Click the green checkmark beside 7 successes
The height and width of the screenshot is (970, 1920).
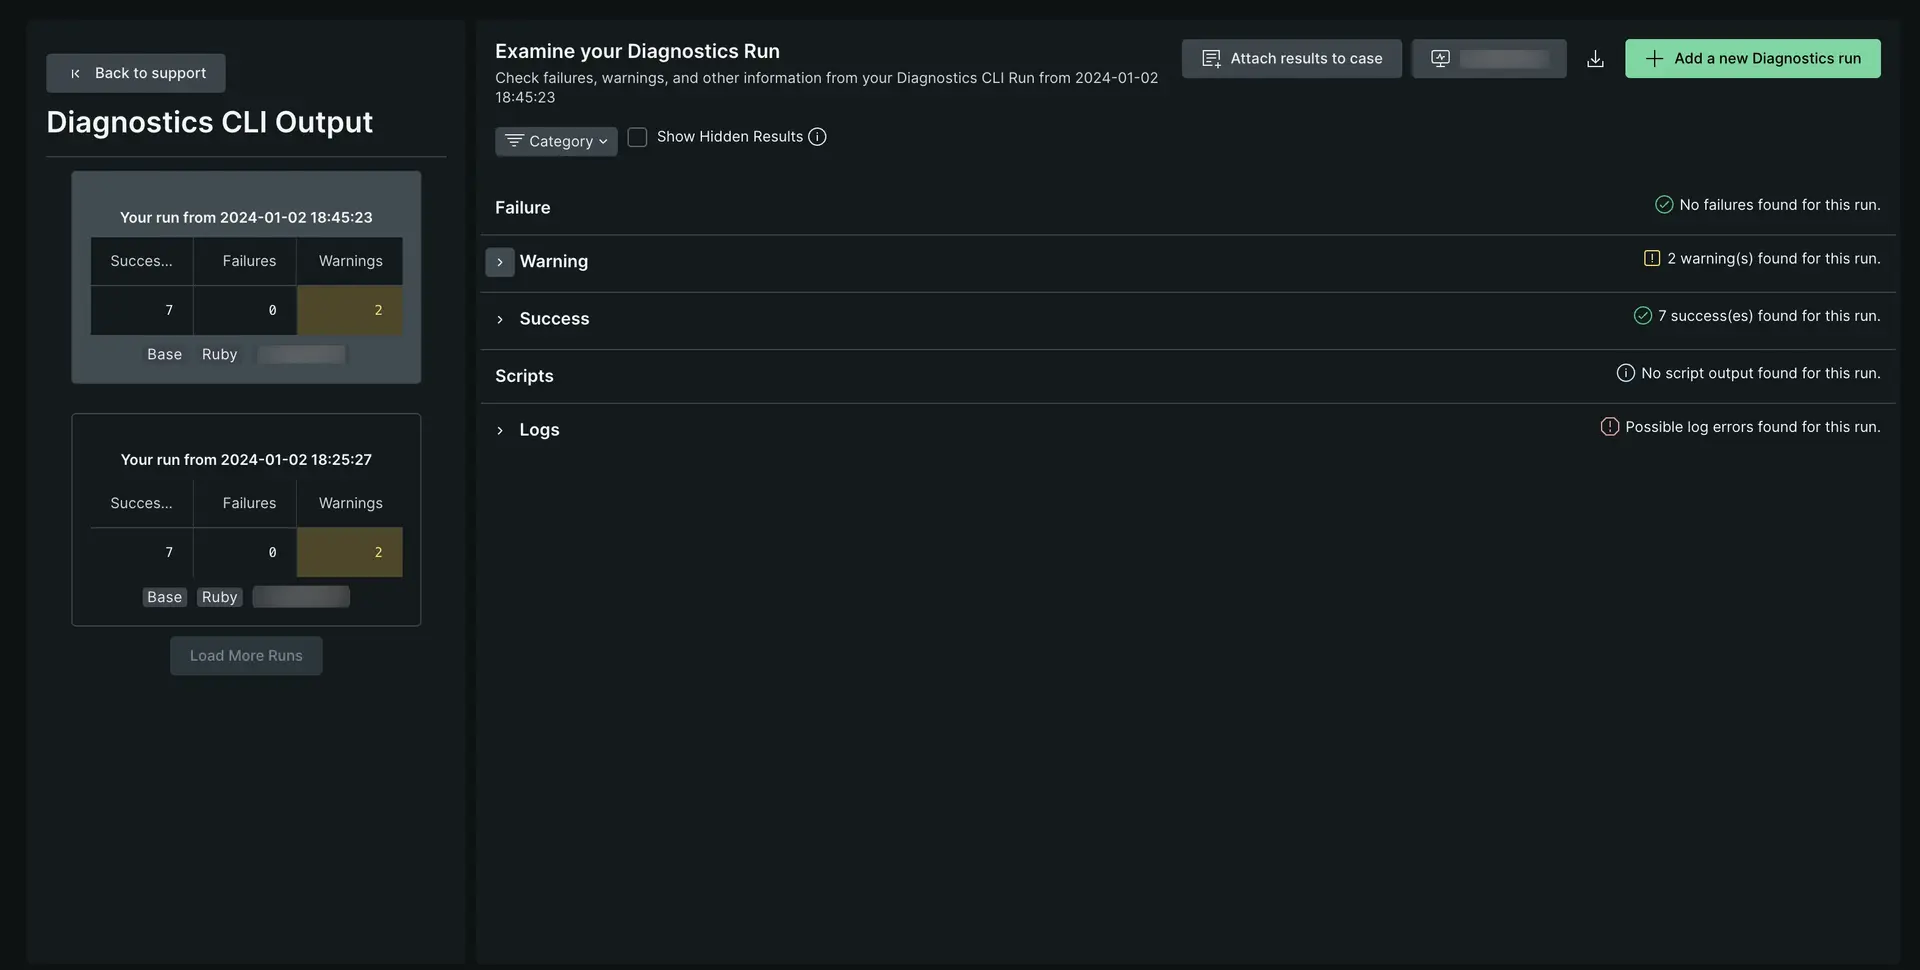pos(1642,316)
